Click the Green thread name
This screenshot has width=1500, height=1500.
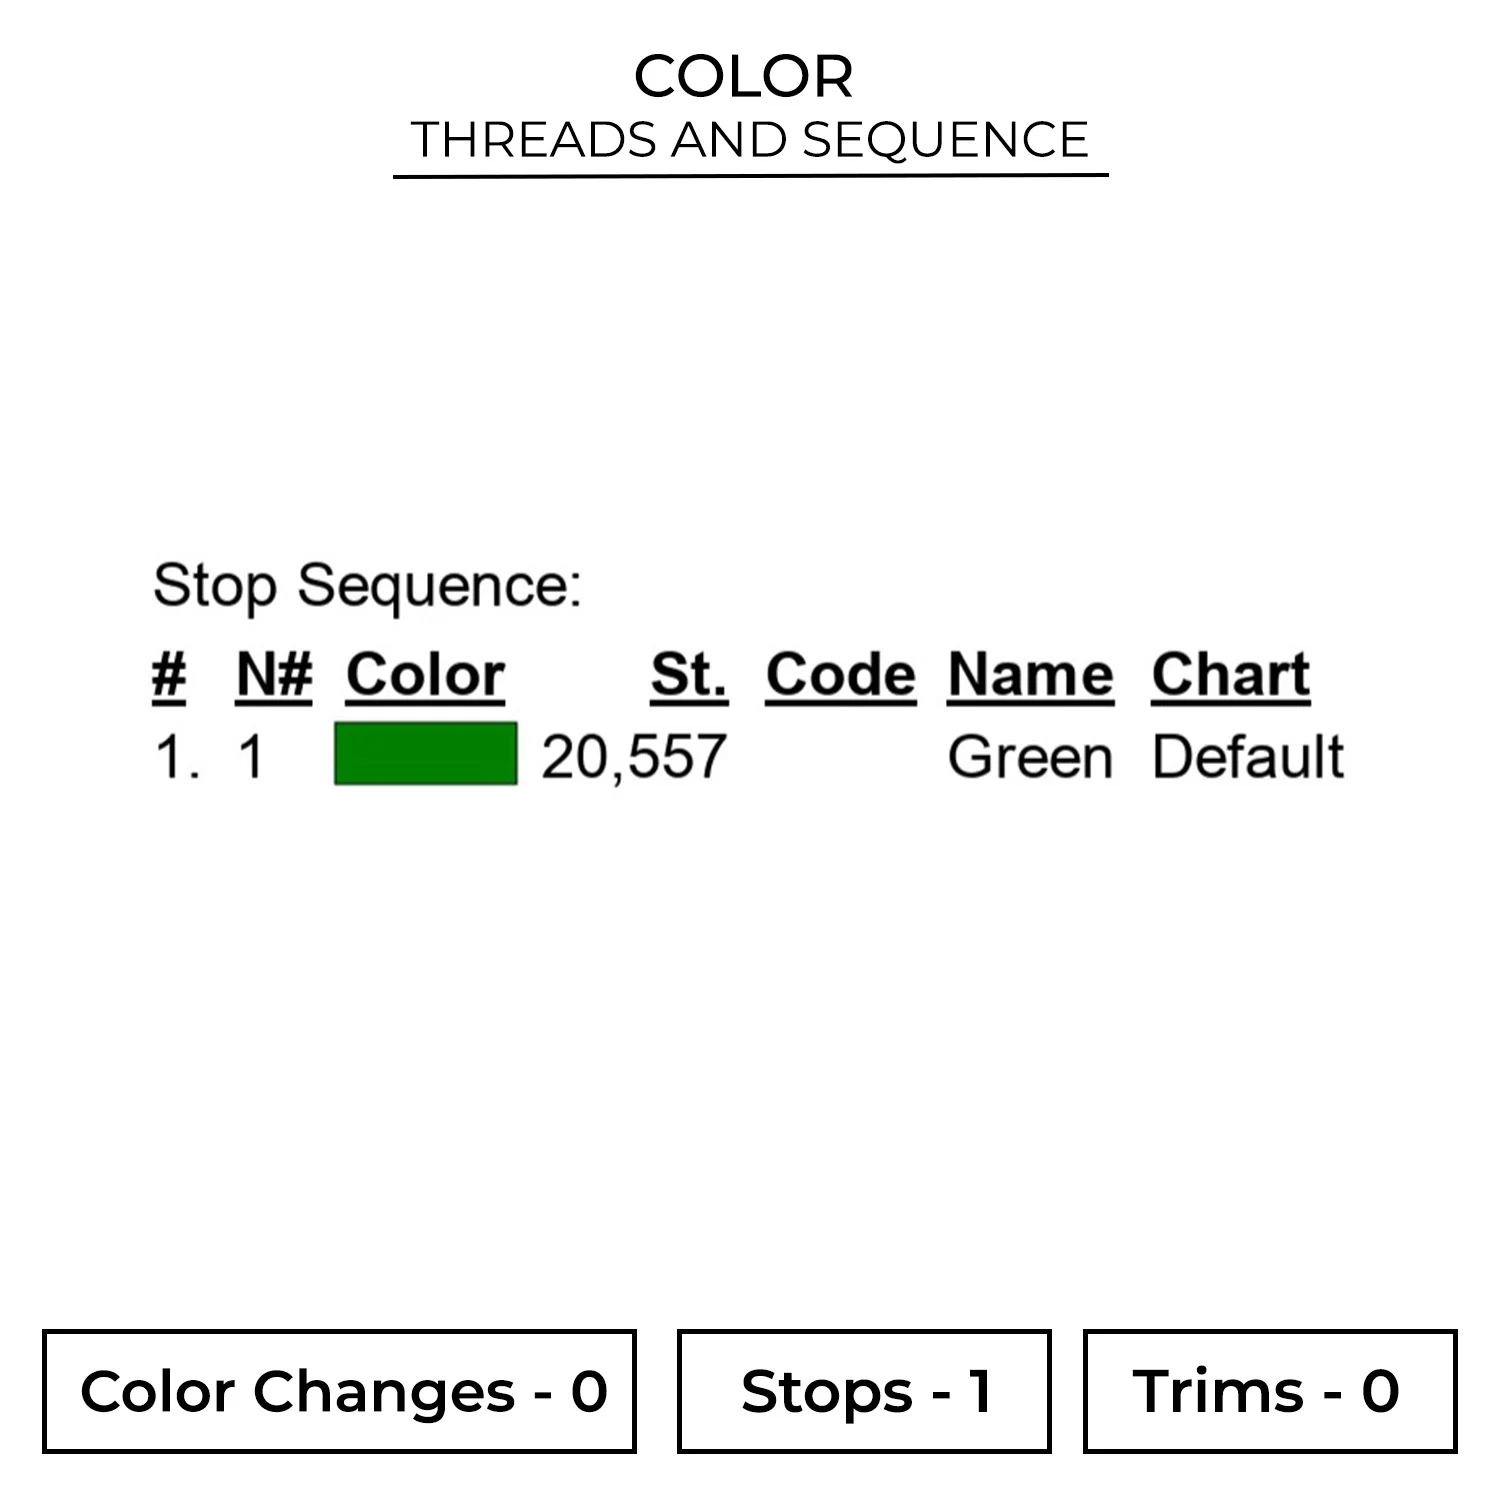pos(1030,757)
